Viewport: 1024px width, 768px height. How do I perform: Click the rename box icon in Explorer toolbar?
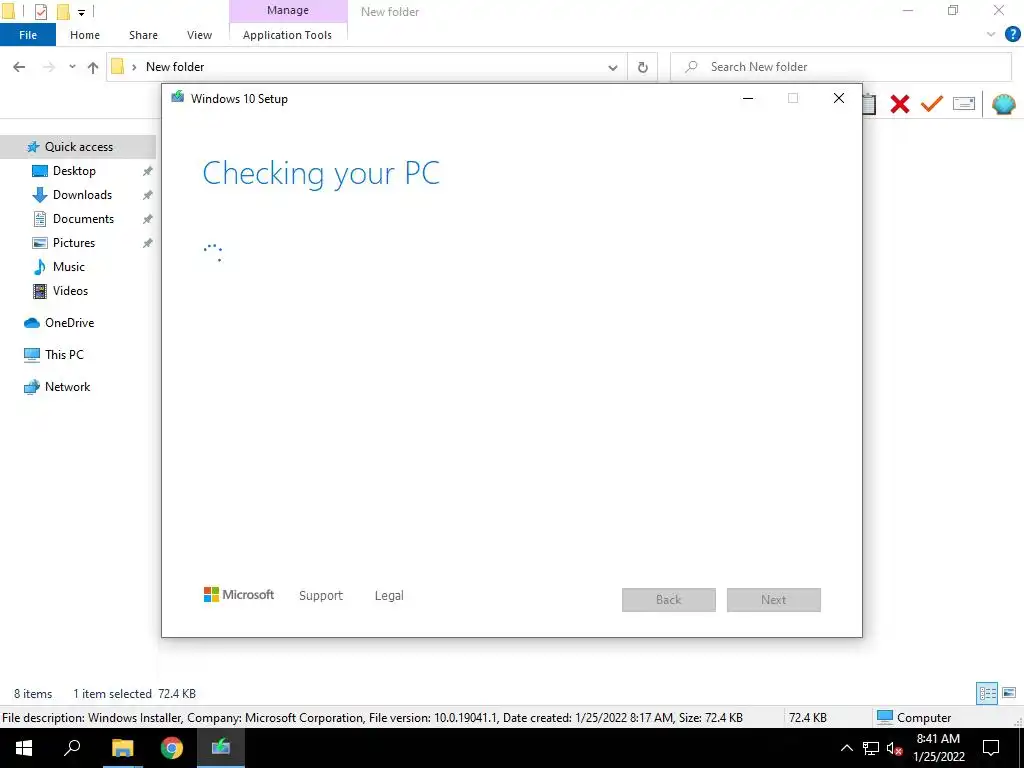963,103
